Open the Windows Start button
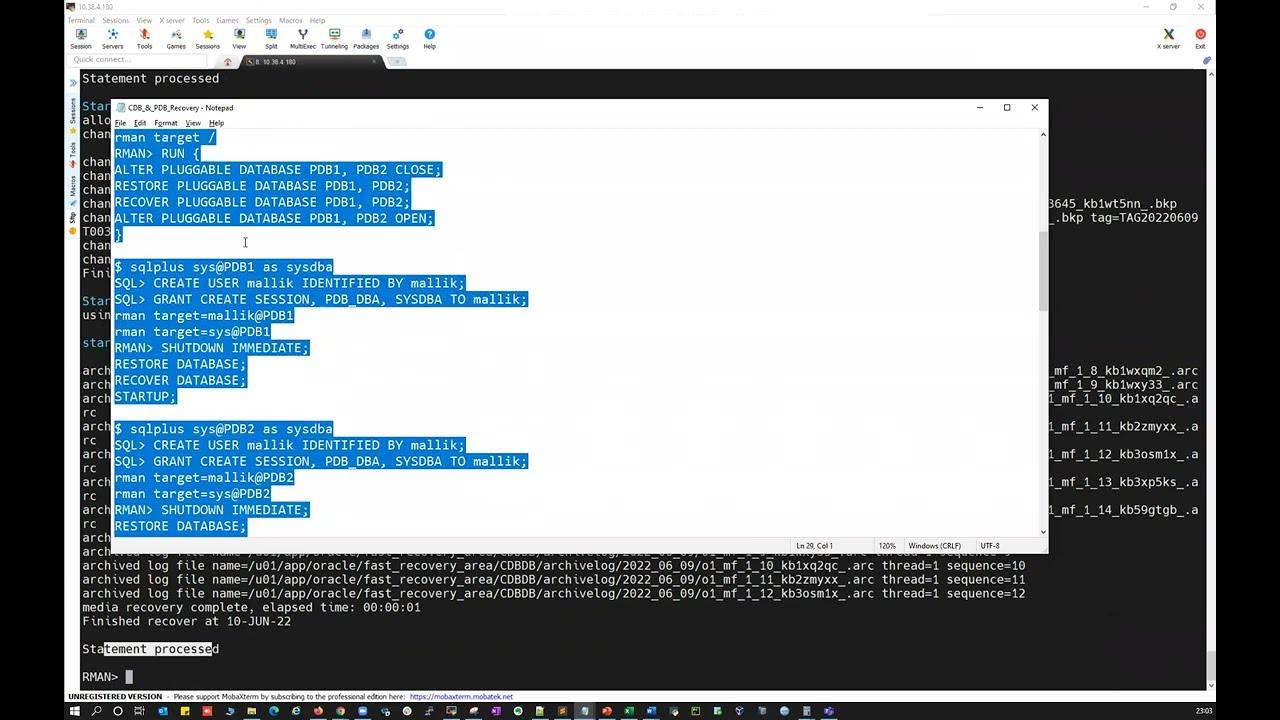 pos(74,711)
